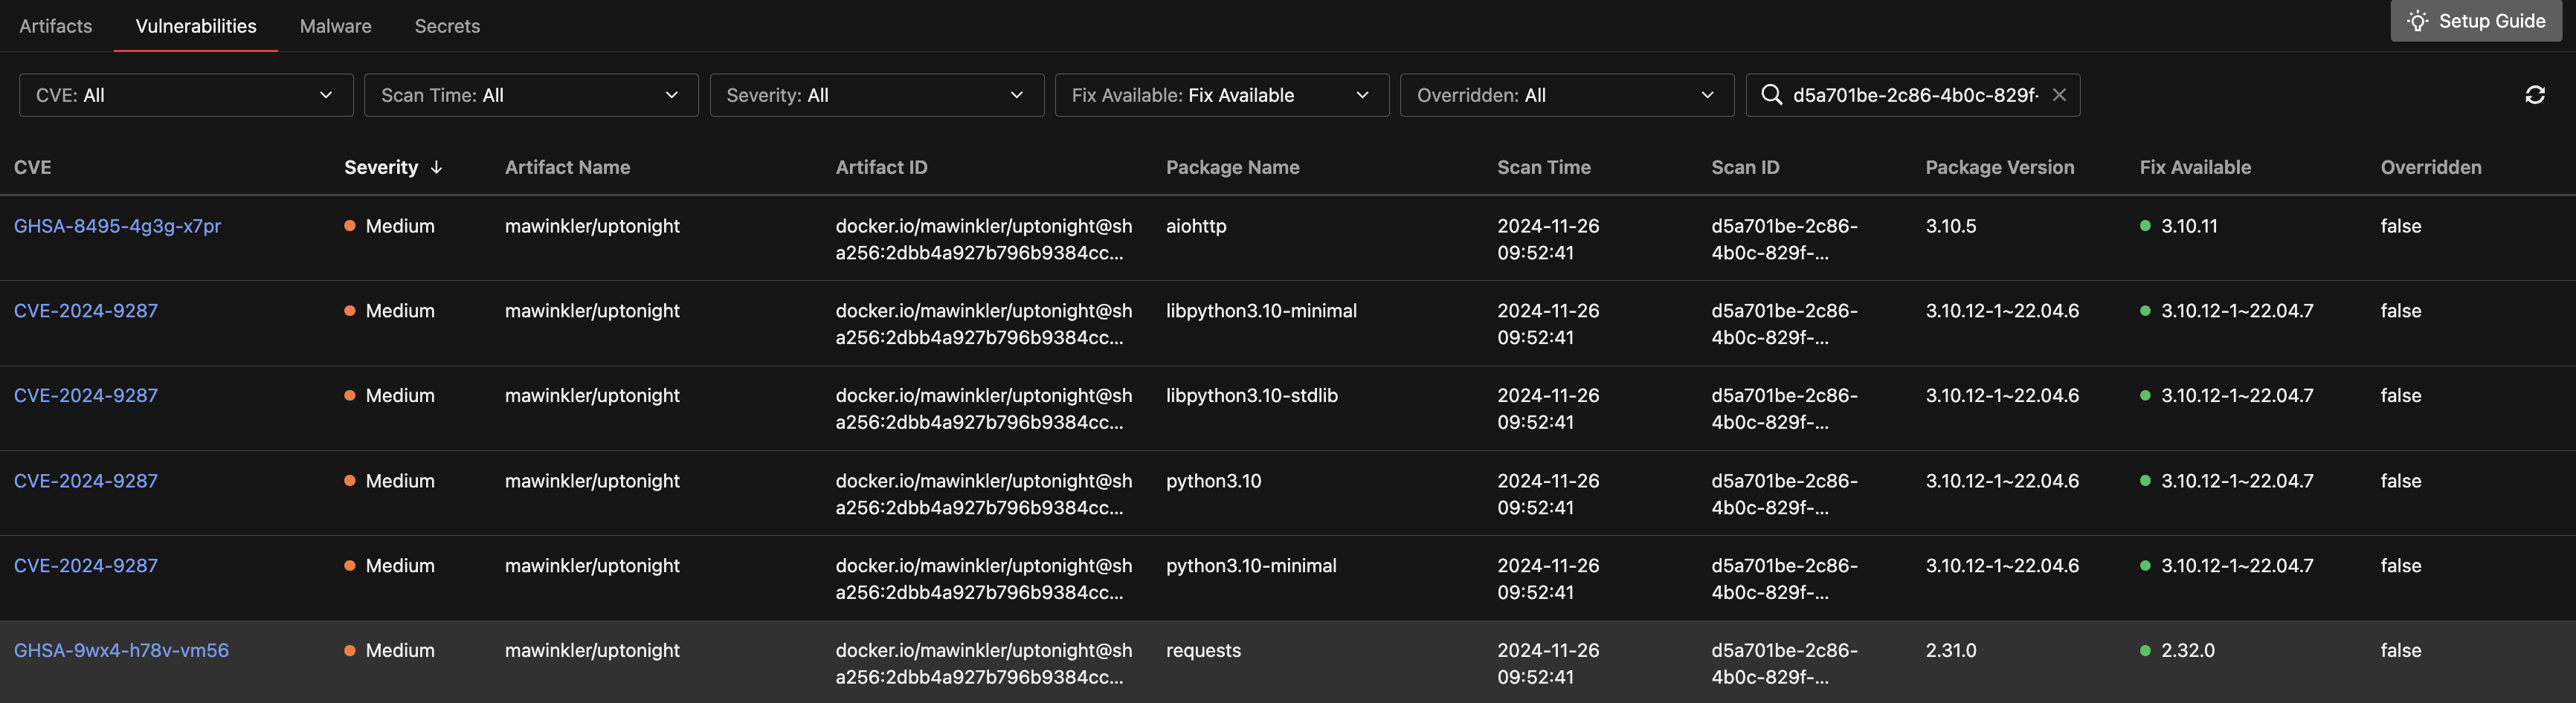Click scan ID in the python3.10 row
The height and width of the screenshot is (703, 2576).
(1784, 494)
